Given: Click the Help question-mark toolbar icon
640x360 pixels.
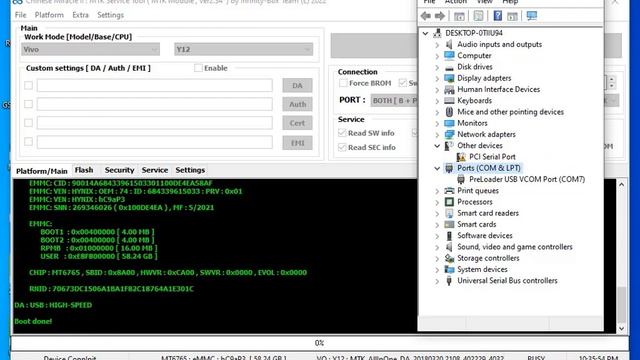Looking at the screenshot, I should coord(498,16).
